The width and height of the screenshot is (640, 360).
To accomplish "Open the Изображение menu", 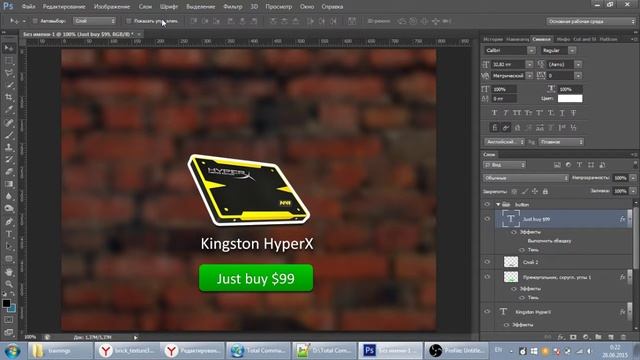I will point(112,7).
